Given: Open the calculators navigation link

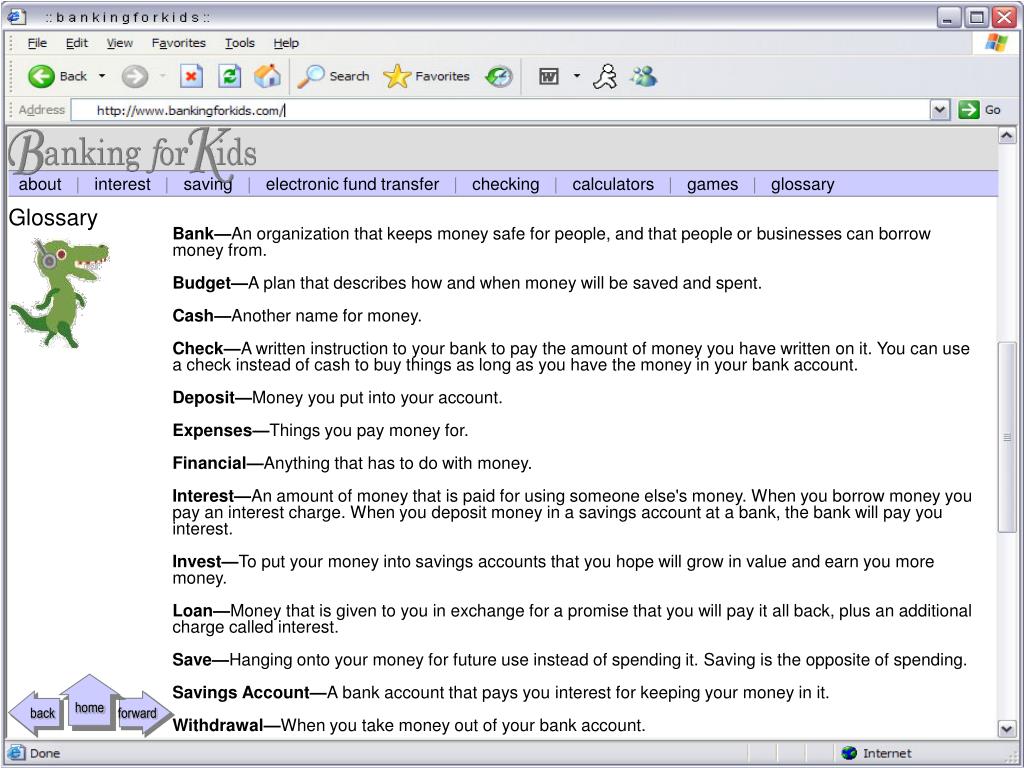Looking at the screenshot, I should tap(613, 184).
